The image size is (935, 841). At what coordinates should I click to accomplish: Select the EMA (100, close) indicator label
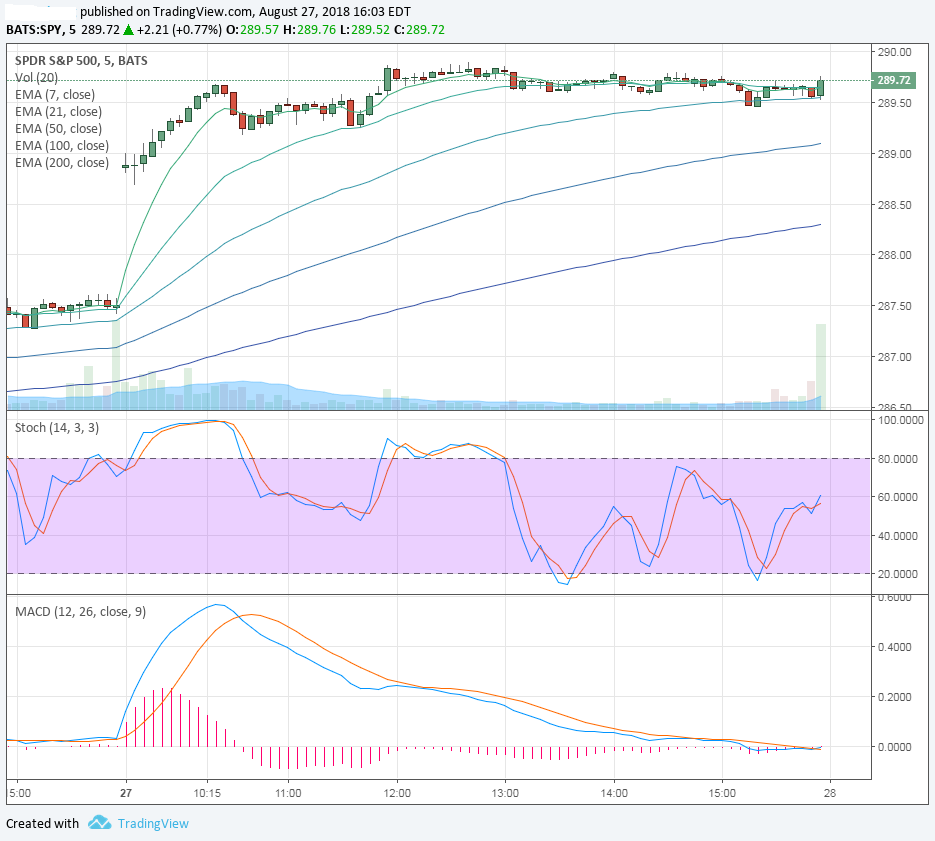(x=62, y=146)
